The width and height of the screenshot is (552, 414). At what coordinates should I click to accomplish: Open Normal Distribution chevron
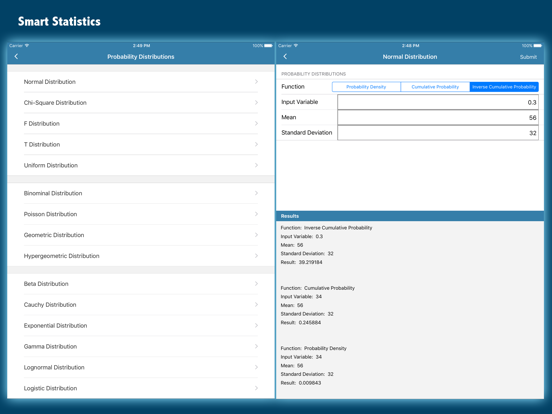tap(256, 82)
